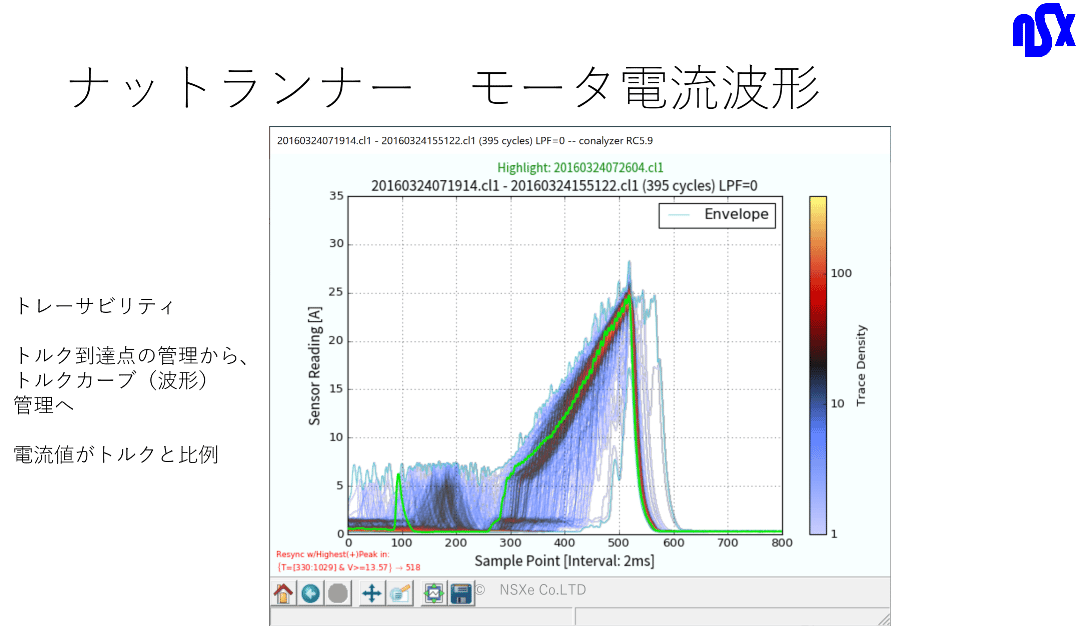Click red Resync w/Highest(+)Peak text

click(333, 554)
